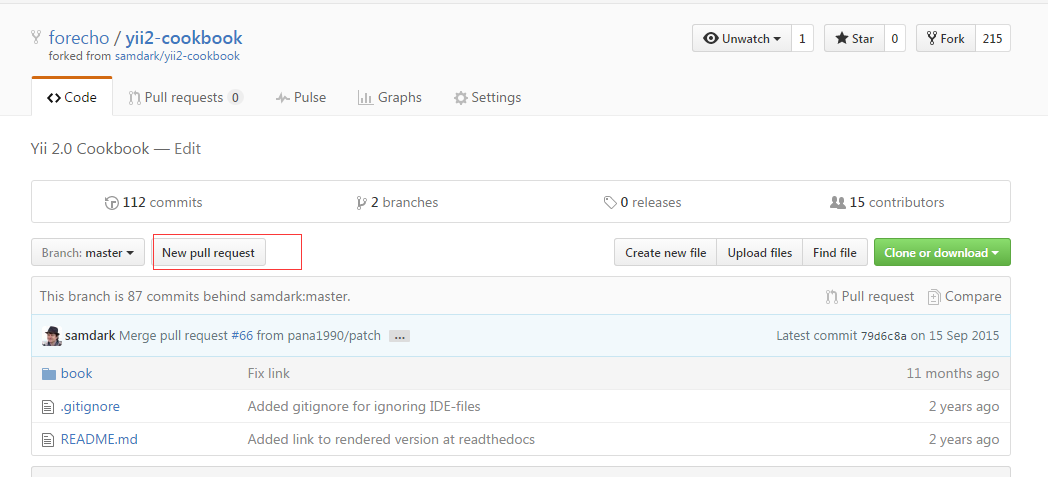1048x477 pixels.
Task: Click the Pull requests tab icon
Action: [x=134, y=98]
